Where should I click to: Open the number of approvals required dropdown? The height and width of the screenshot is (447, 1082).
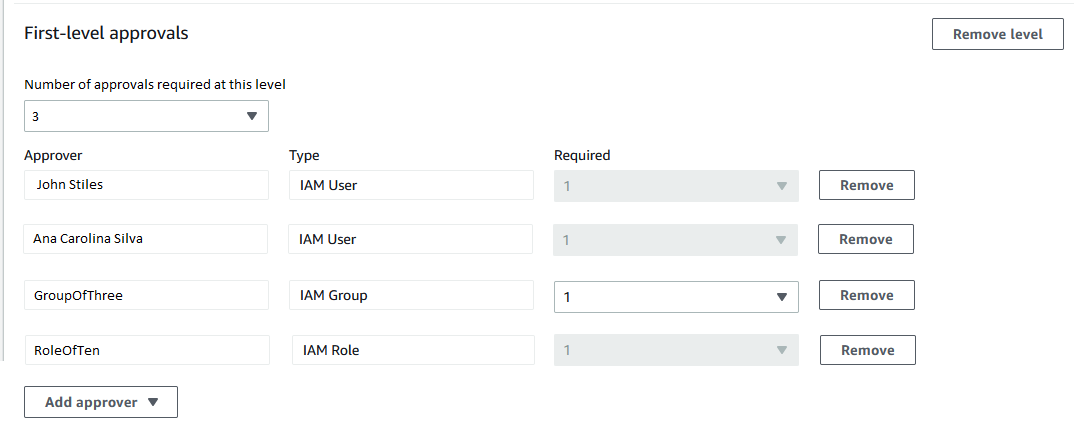(146, 116)
